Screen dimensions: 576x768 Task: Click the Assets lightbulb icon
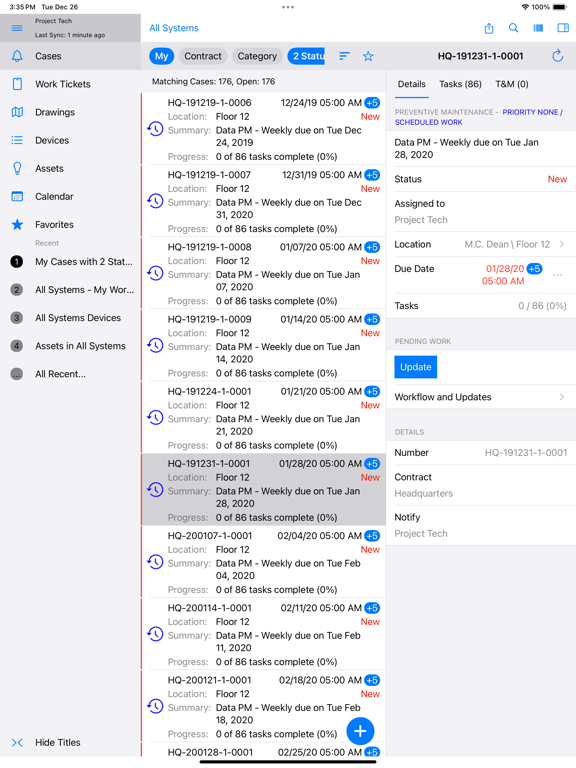(17, 168)
